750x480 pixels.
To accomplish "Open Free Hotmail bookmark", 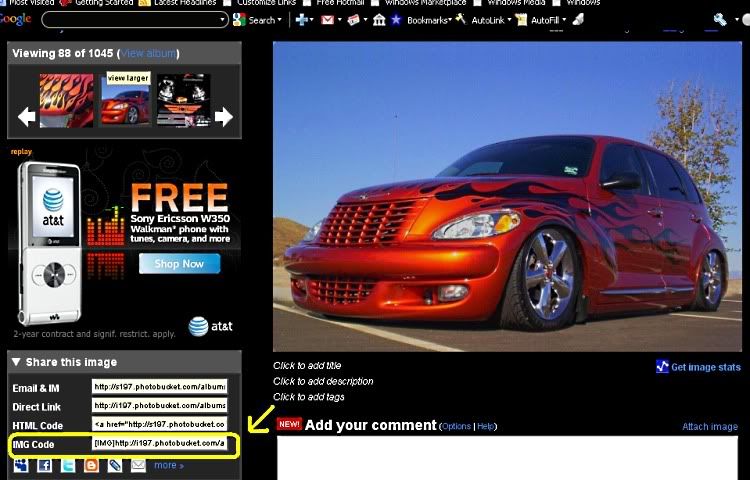I will 334,2.
